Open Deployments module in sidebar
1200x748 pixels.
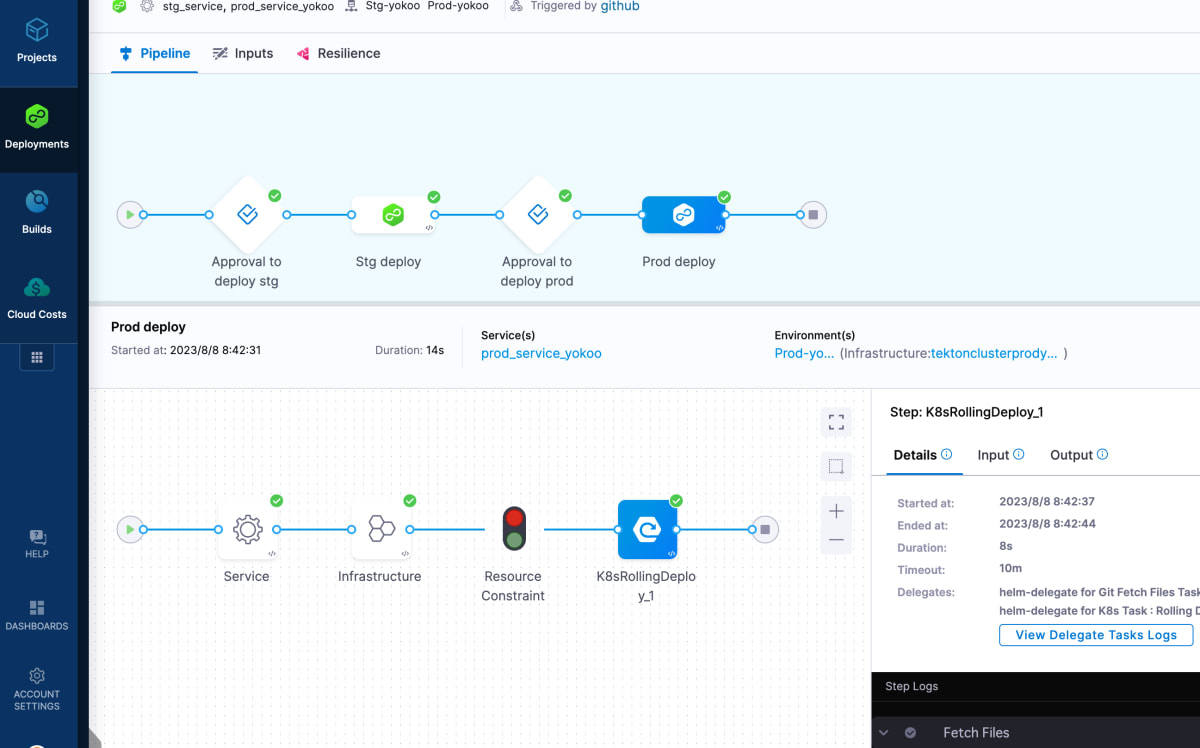pos(37,127)
